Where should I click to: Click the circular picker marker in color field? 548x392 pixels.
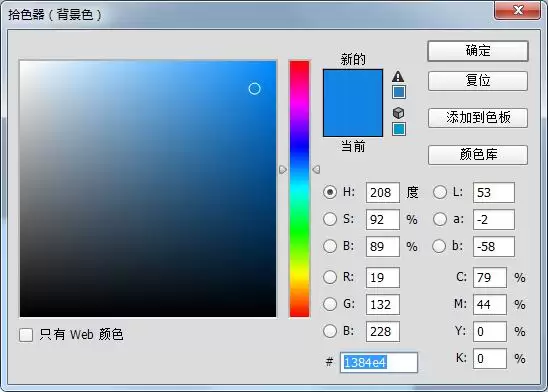254,89
